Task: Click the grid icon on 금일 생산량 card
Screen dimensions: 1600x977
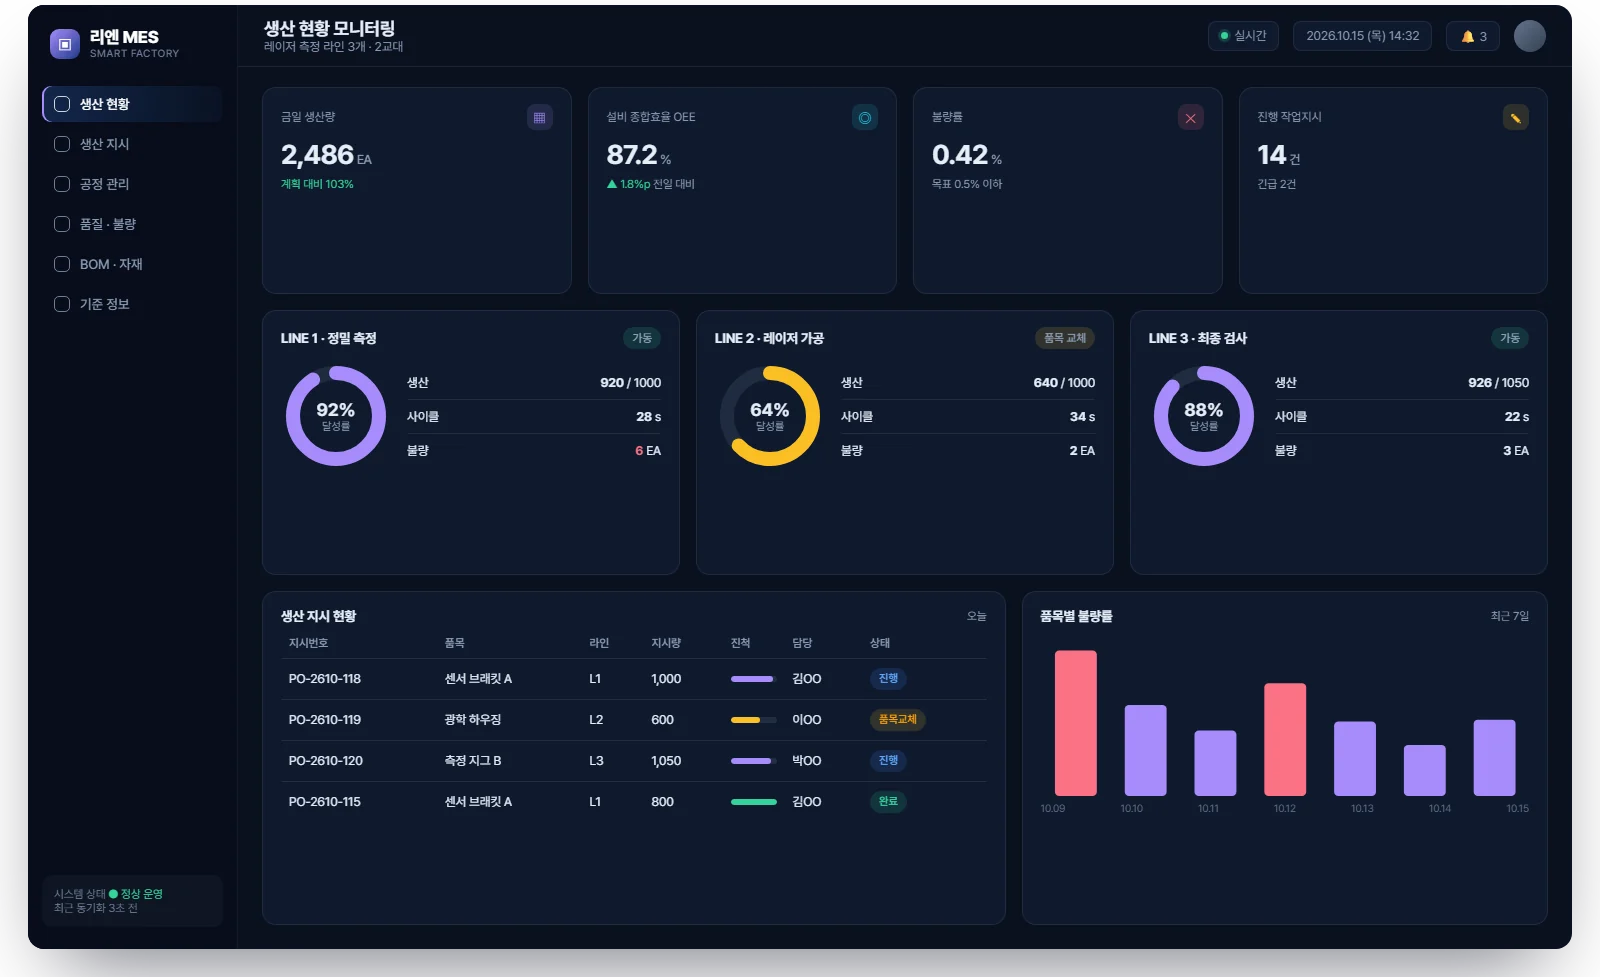Action: 539,118
